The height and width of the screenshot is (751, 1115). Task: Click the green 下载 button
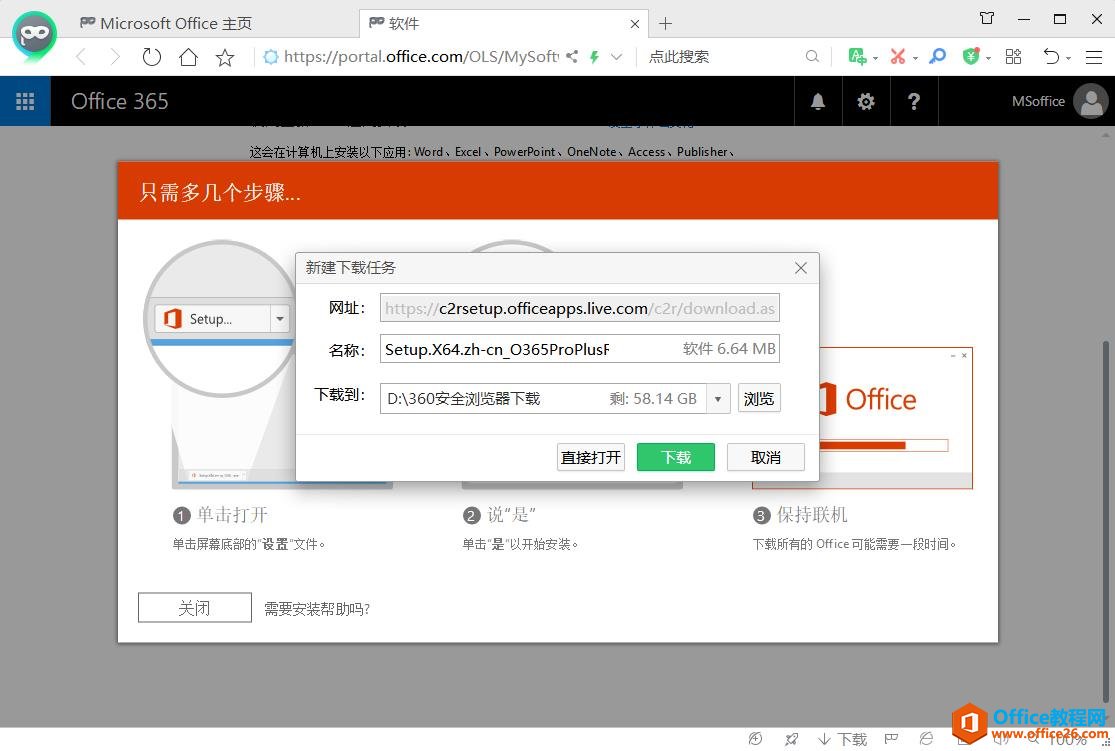coord(676,457)
